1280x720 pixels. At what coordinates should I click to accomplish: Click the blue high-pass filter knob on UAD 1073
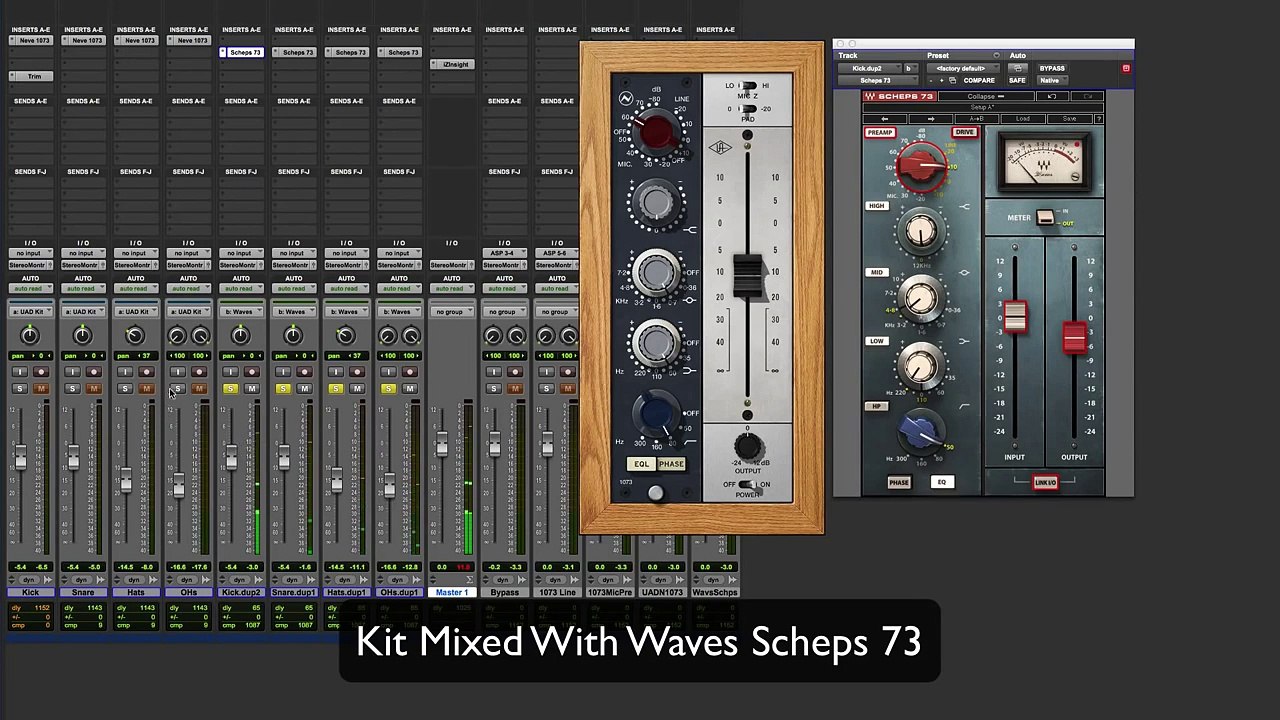657,413
